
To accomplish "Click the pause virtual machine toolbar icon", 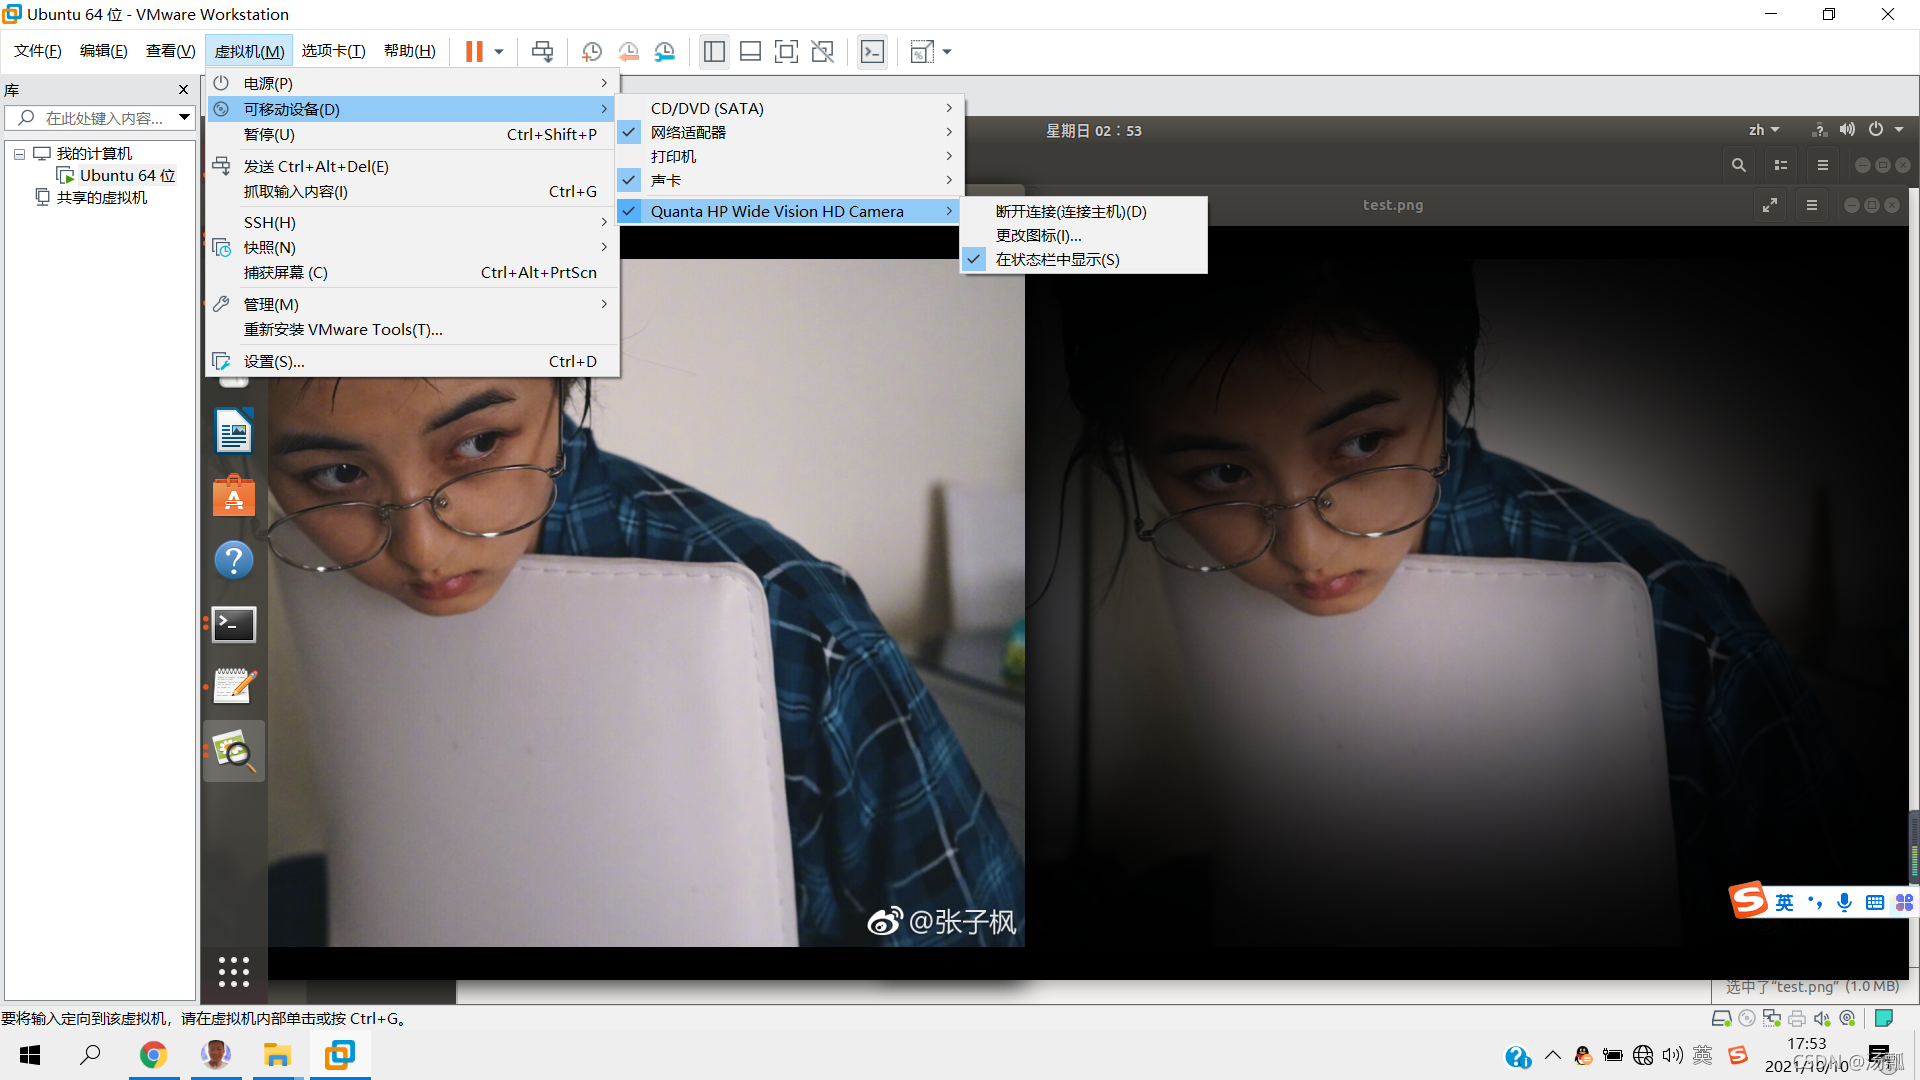I will coord(474,52).
